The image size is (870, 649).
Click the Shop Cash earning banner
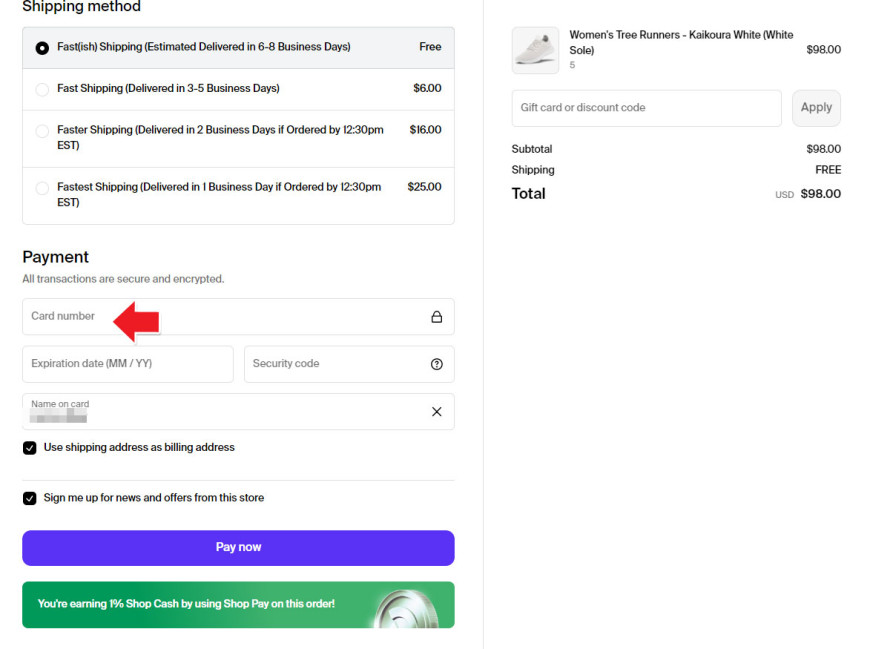point(238,605)
